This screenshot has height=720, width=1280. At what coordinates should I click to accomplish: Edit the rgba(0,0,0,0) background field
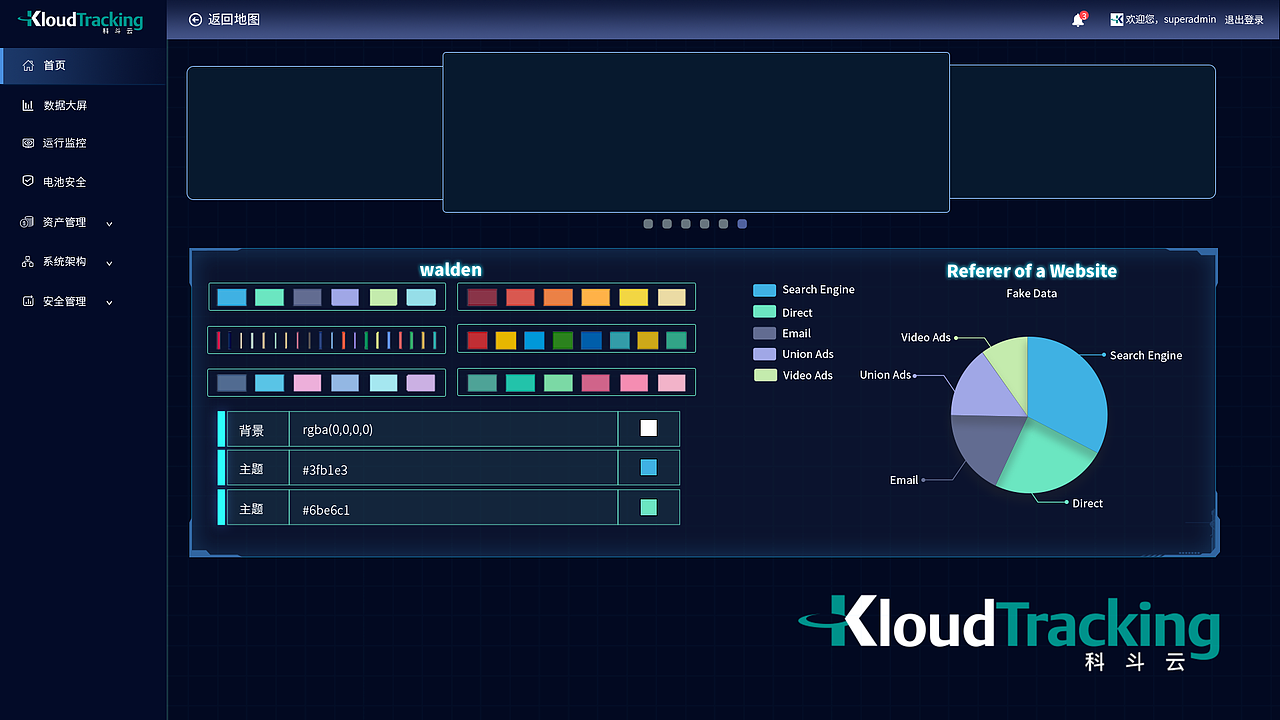[x=453, y=429]
